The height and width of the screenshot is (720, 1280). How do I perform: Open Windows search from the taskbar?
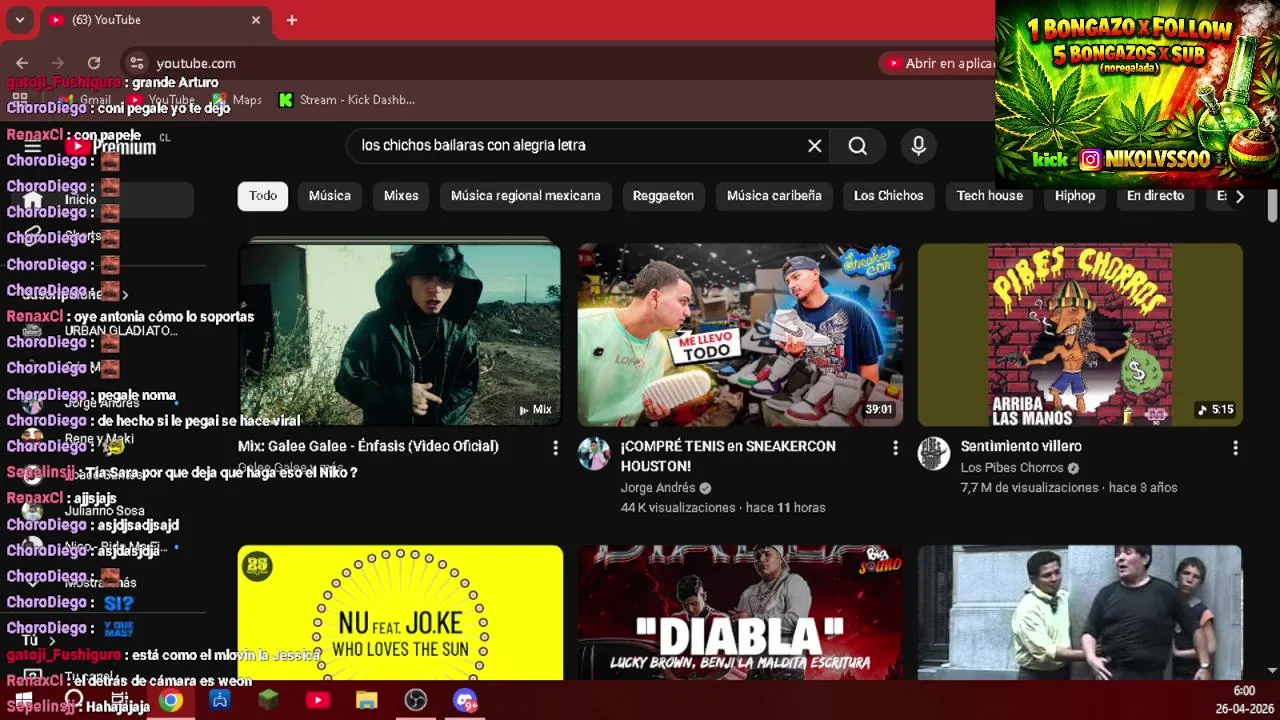[73, 700]
